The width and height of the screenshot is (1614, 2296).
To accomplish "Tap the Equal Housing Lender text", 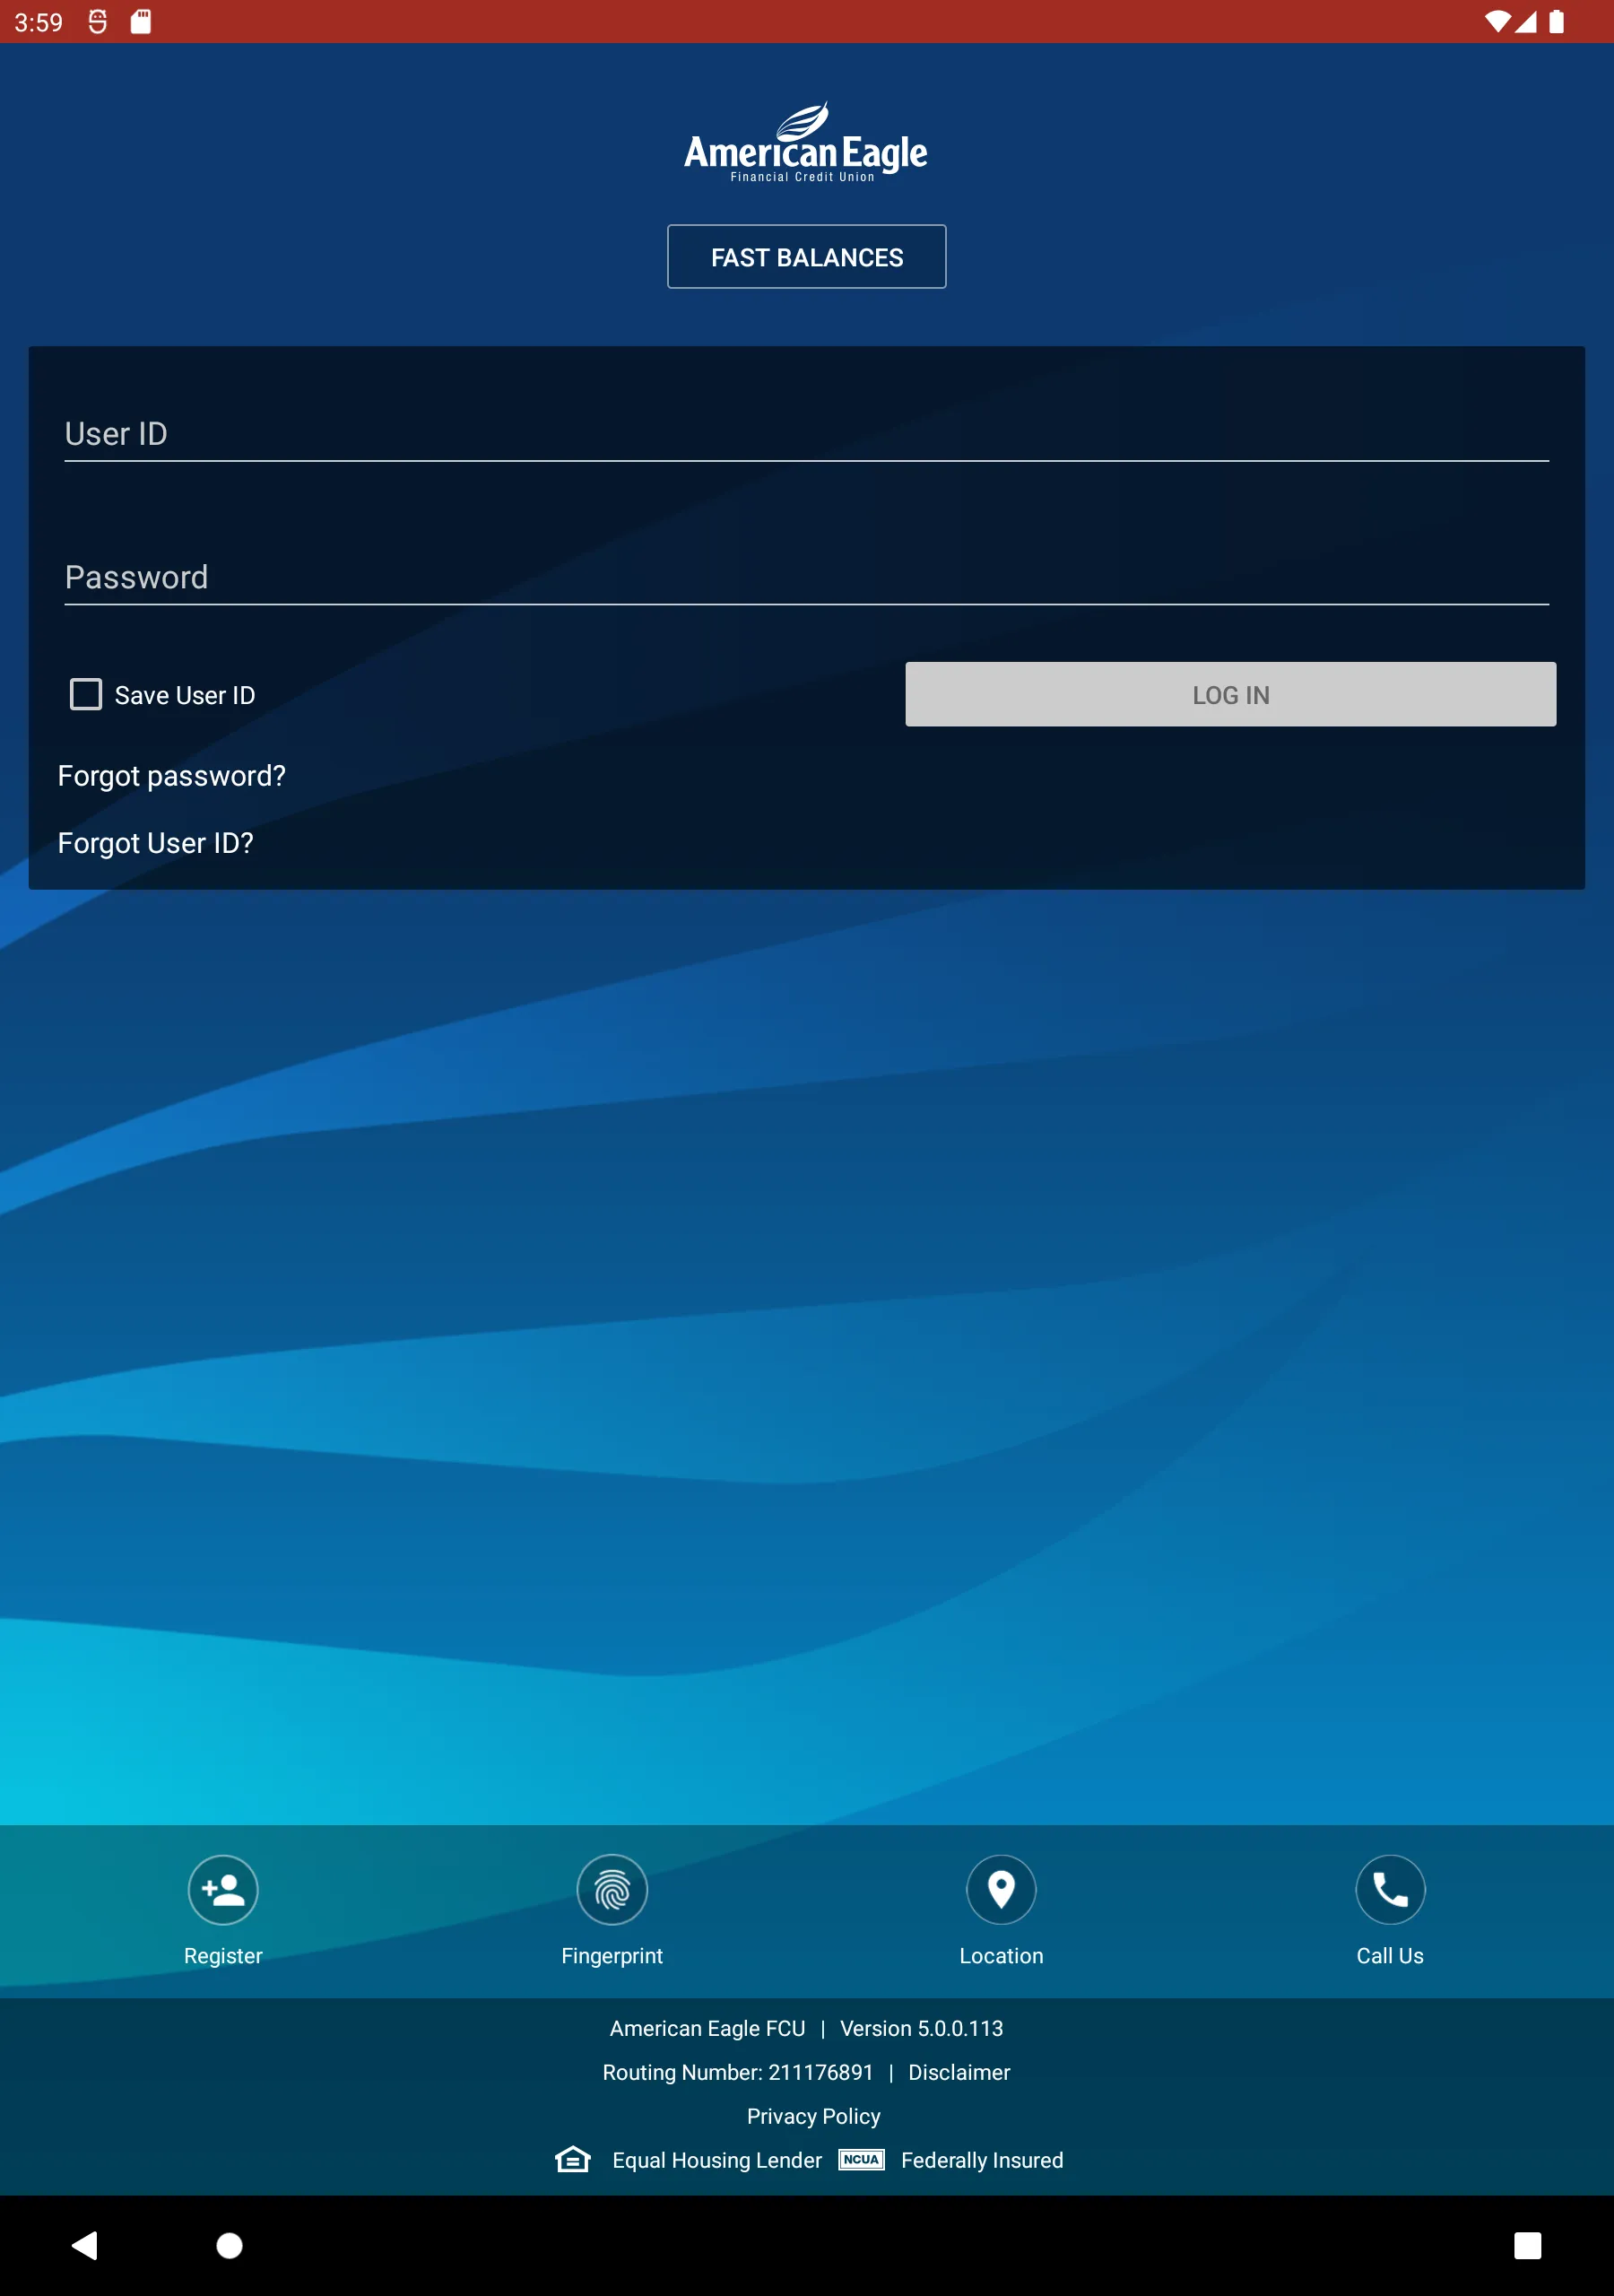I will click(716, 2160).
